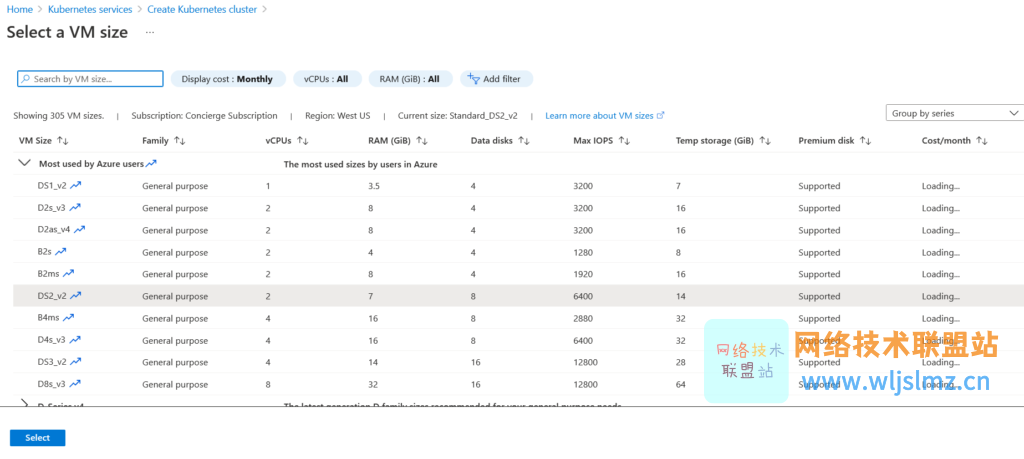
Task: Sort by Max IOPS column arrows
Action: pos(624,140)
